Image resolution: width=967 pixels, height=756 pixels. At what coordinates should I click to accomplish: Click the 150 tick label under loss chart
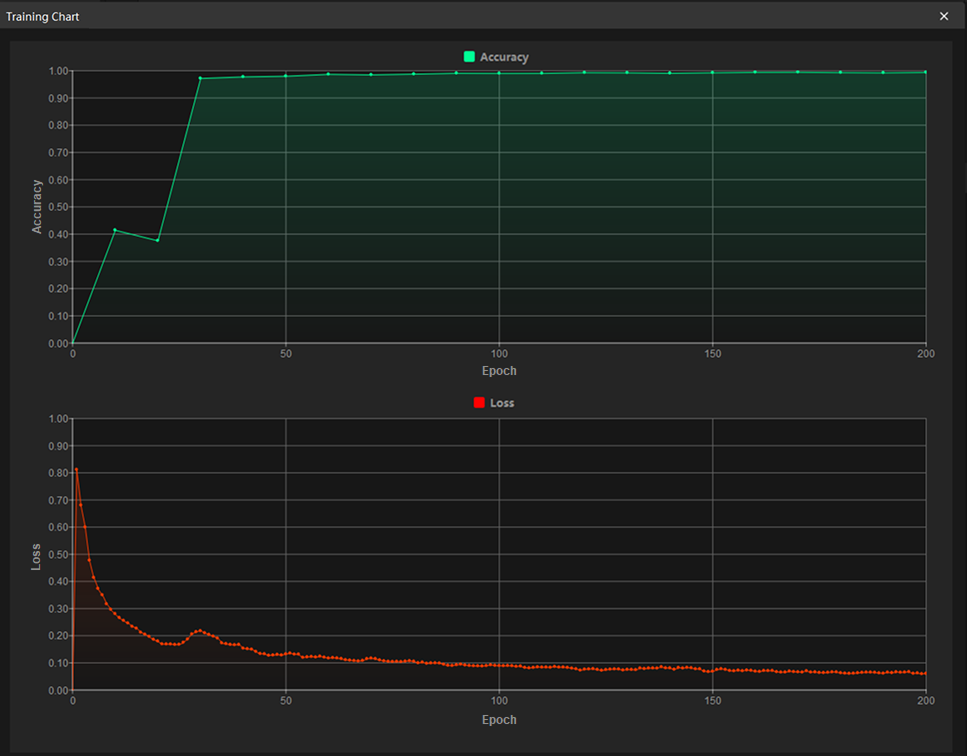coord(712,701)
